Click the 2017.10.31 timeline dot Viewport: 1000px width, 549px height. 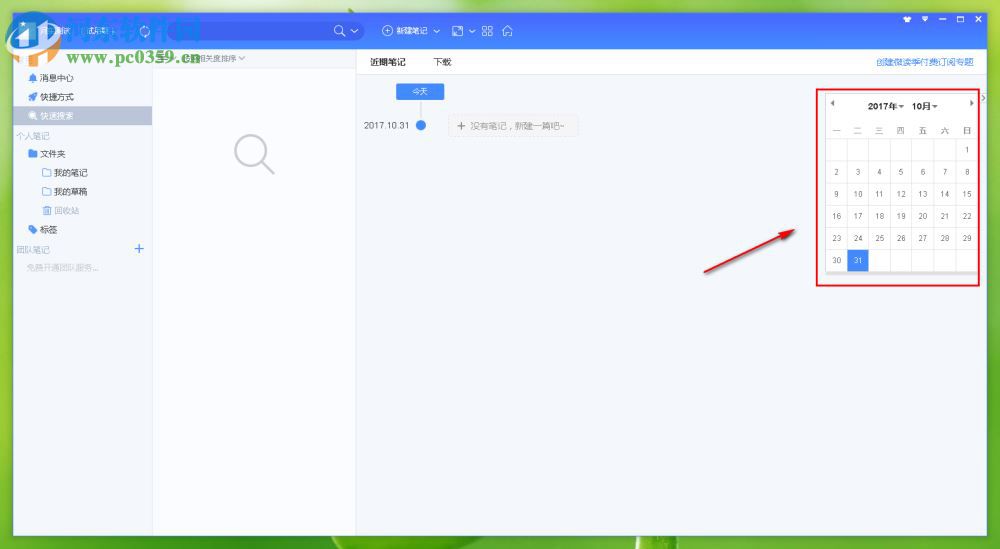pos(421,126)
